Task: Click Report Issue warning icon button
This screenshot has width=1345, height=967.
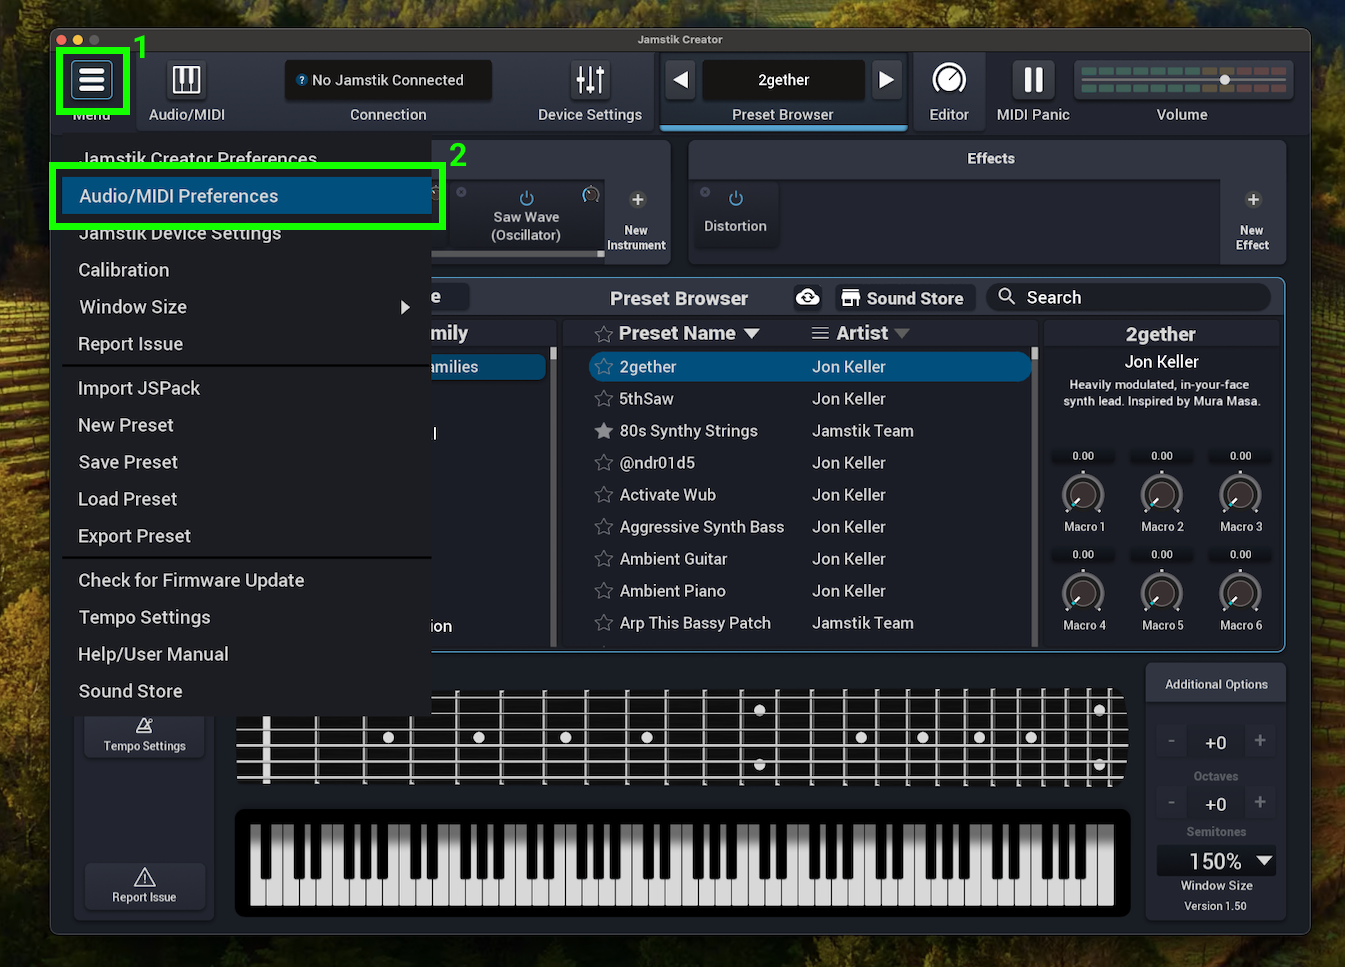Action: (145, 885)
